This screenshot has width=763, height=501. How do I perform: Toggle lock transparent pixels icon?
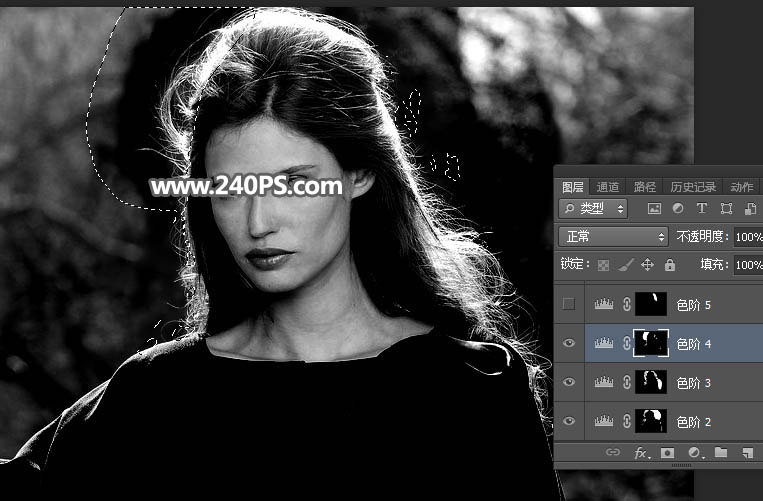point(603,265)
